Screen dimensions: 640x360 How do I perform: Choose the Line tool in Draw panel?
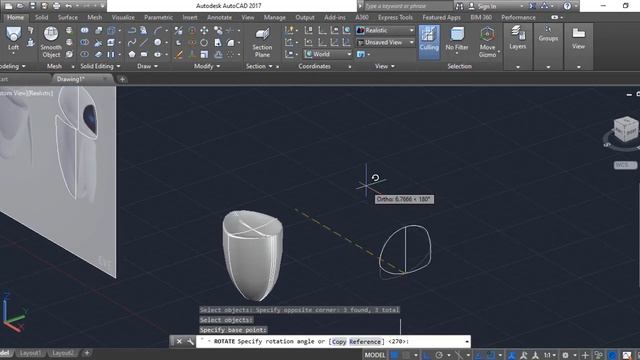[144, 42]
